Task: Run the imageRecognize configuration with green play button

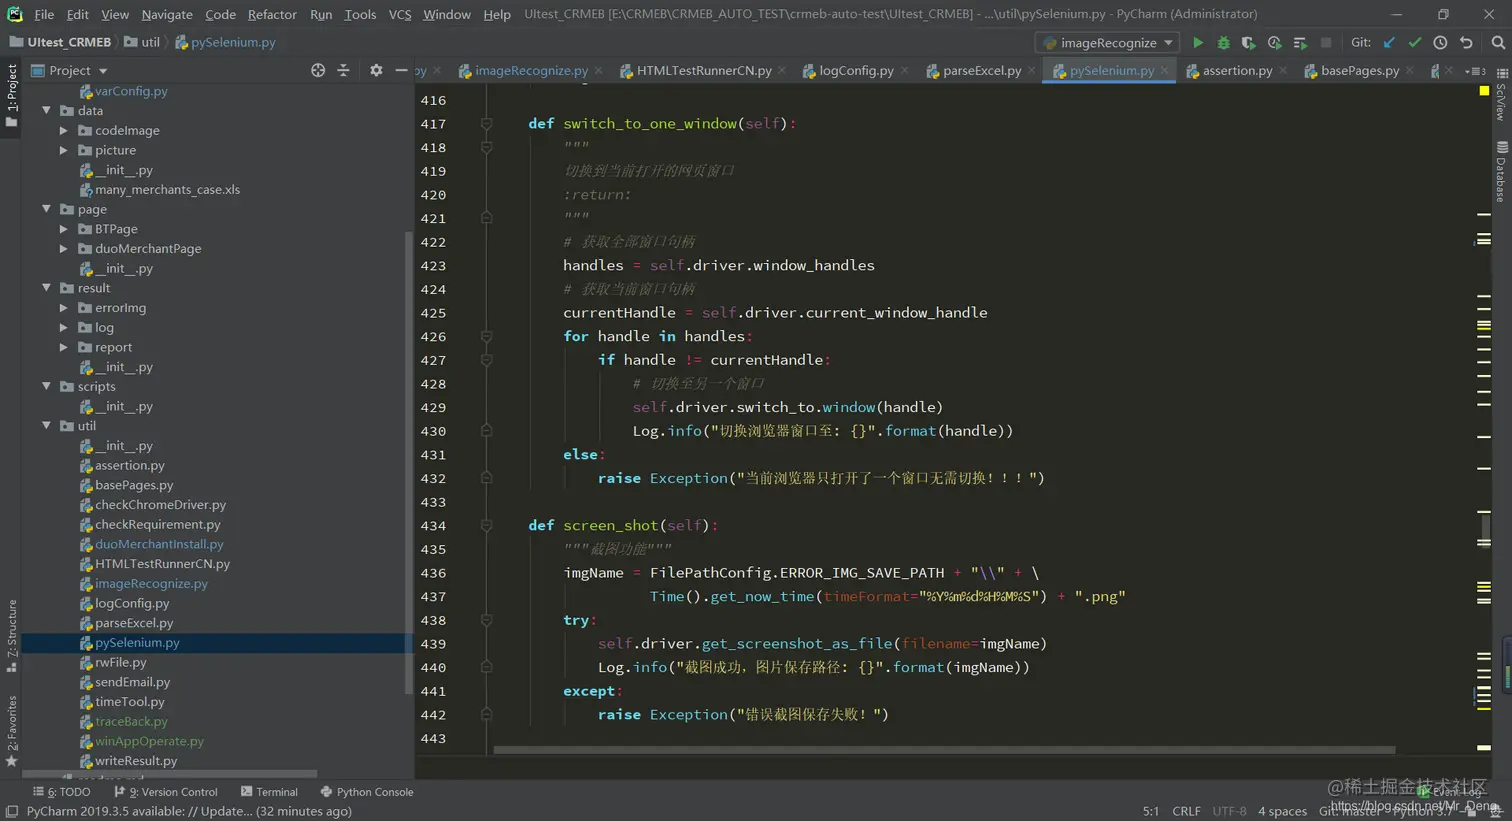Action: click(1197, 43)
